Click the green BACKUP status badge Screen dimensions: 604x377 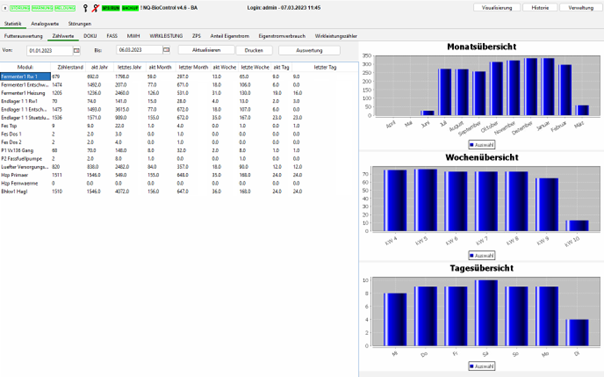[130, 8]
